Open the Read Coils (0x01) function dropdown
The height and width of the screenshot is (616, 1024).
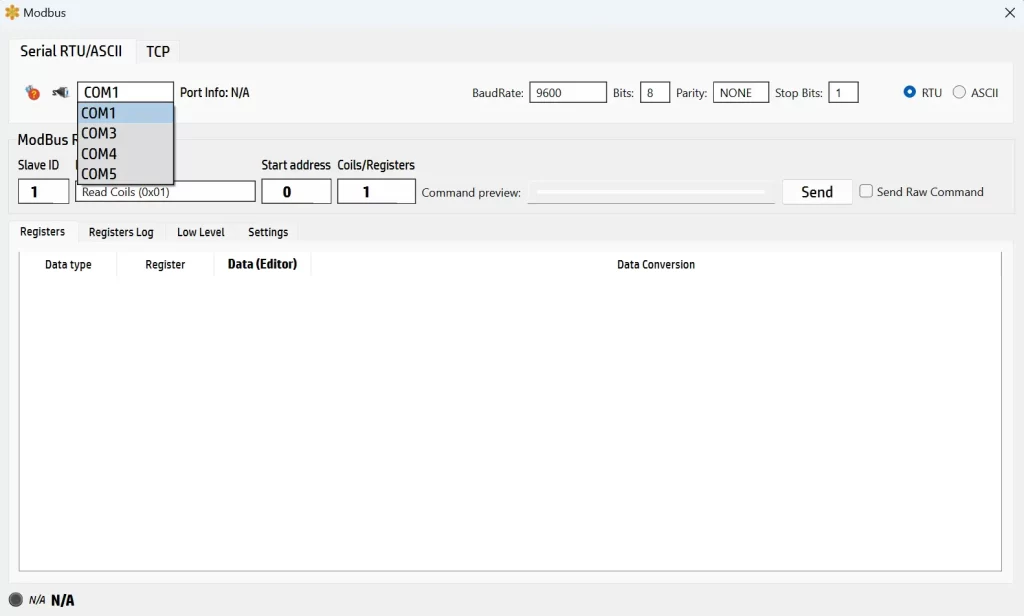point(165,192)
